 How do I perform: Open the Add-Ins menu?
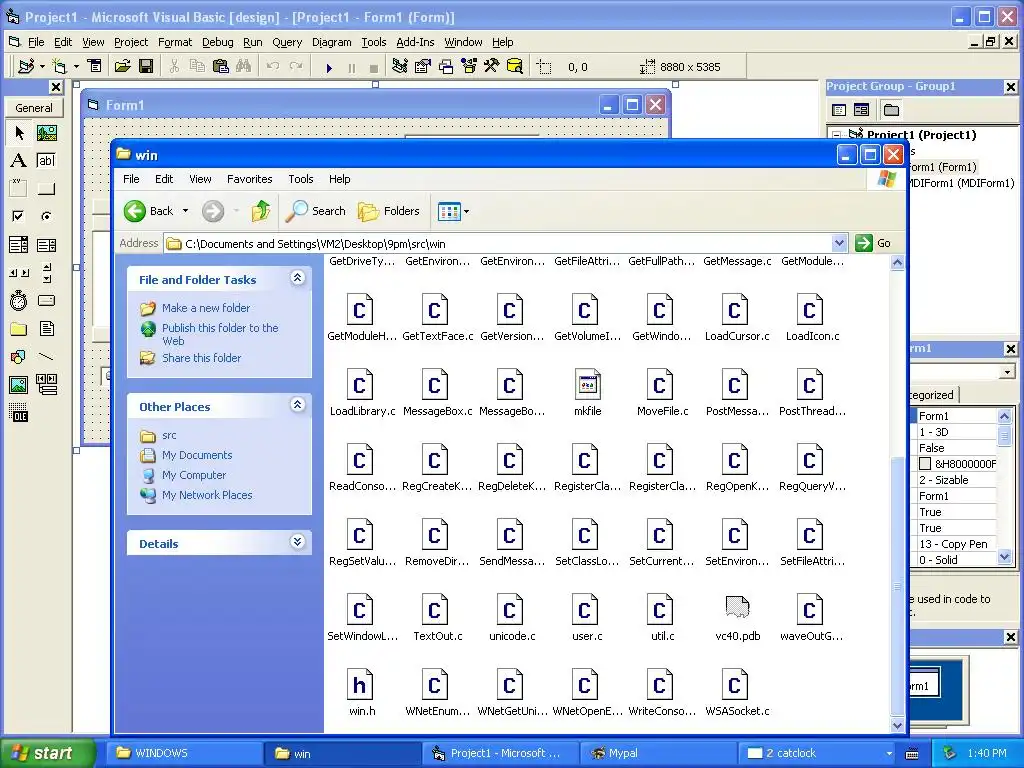[x=415, y=42]
